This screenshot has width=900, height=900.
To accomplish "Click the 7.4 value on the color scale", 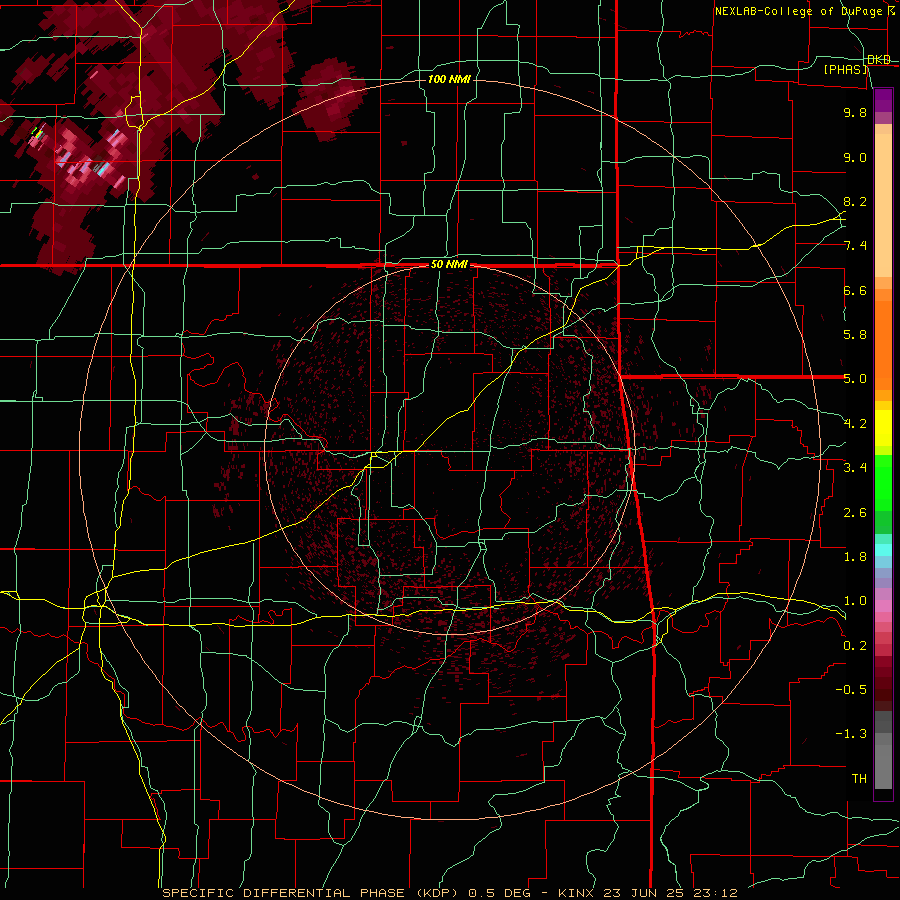I will pos(855,246).
